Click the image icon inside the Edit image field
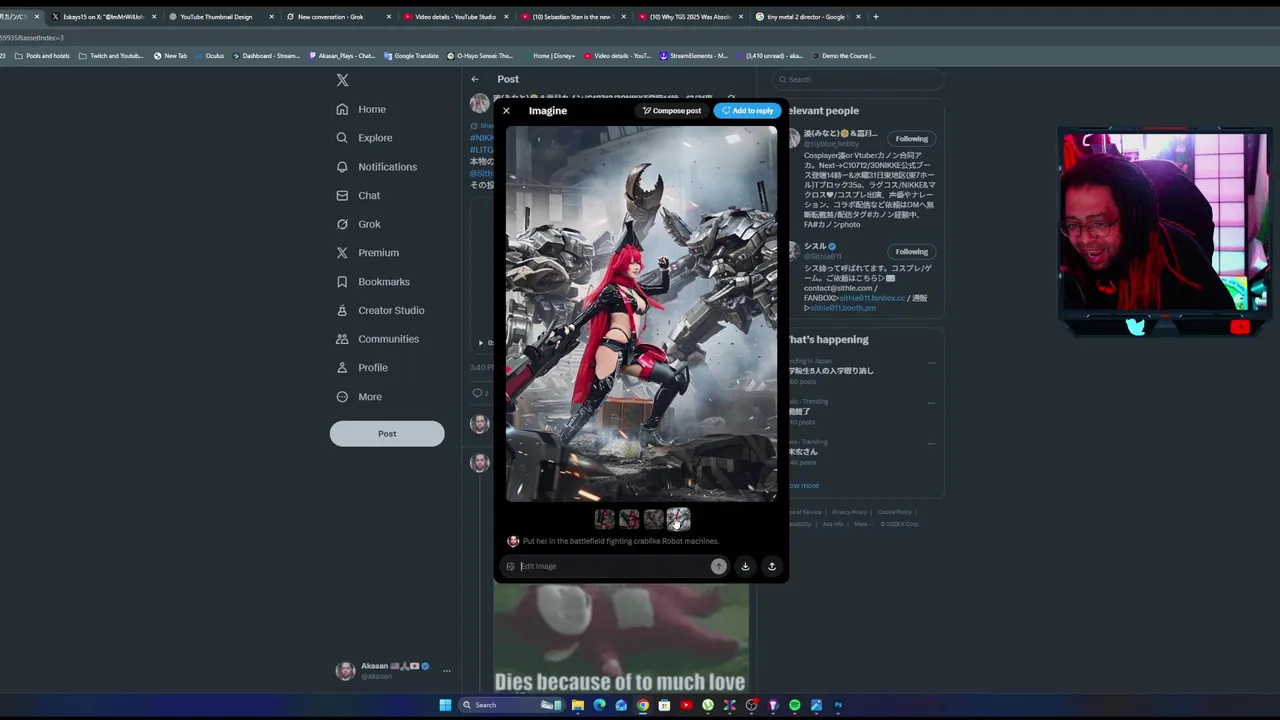 (x=510, y=566)
